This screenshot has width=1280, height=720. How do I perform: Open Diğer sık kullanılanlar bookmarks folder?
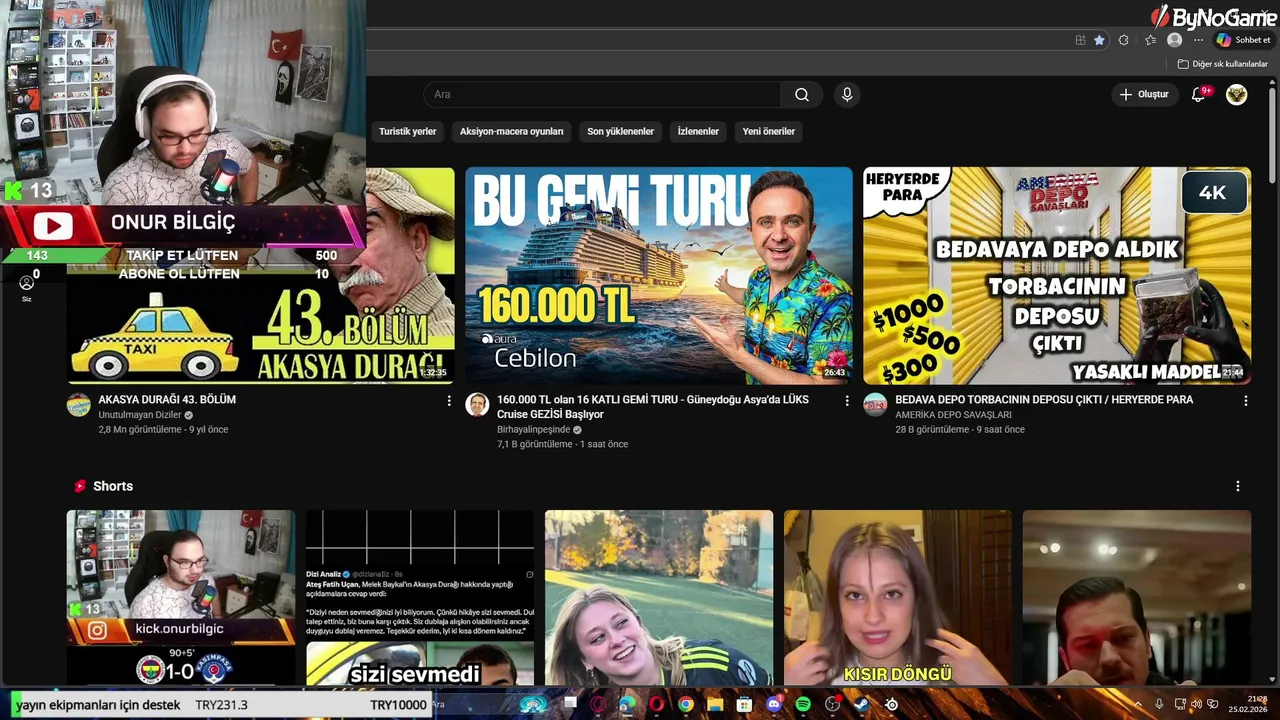(1223, 64)
